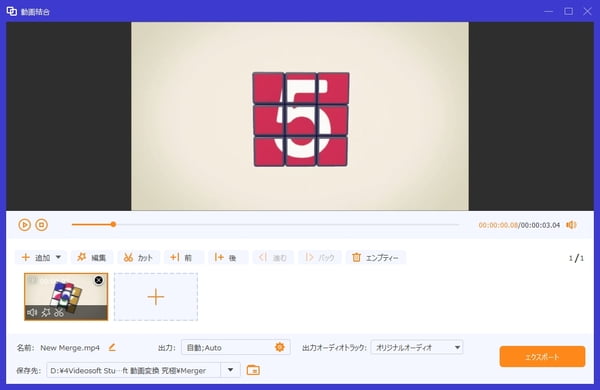Click the save location path field
This screenshot has height=390, width=600.
coord(134,370)
